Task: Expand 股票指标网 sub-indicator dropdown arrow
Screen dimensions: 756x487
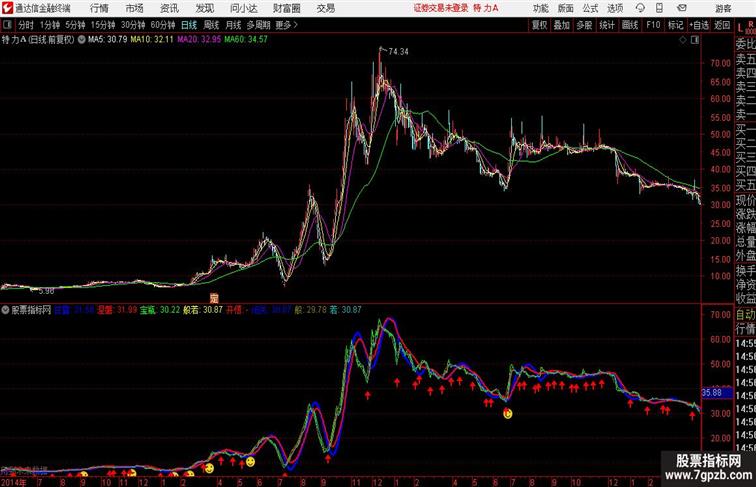Action: (x=5, y=310)
